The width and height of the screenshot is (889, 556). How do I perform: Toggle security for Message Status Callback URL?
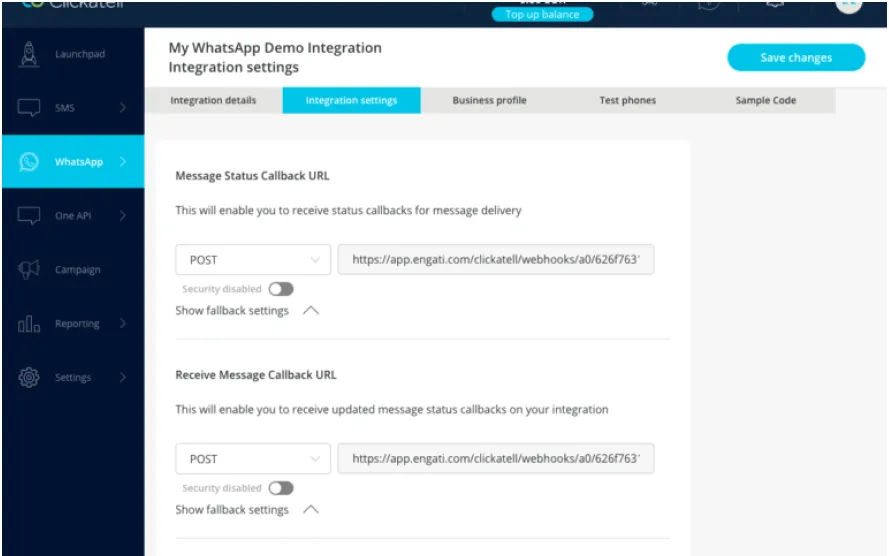281,289
